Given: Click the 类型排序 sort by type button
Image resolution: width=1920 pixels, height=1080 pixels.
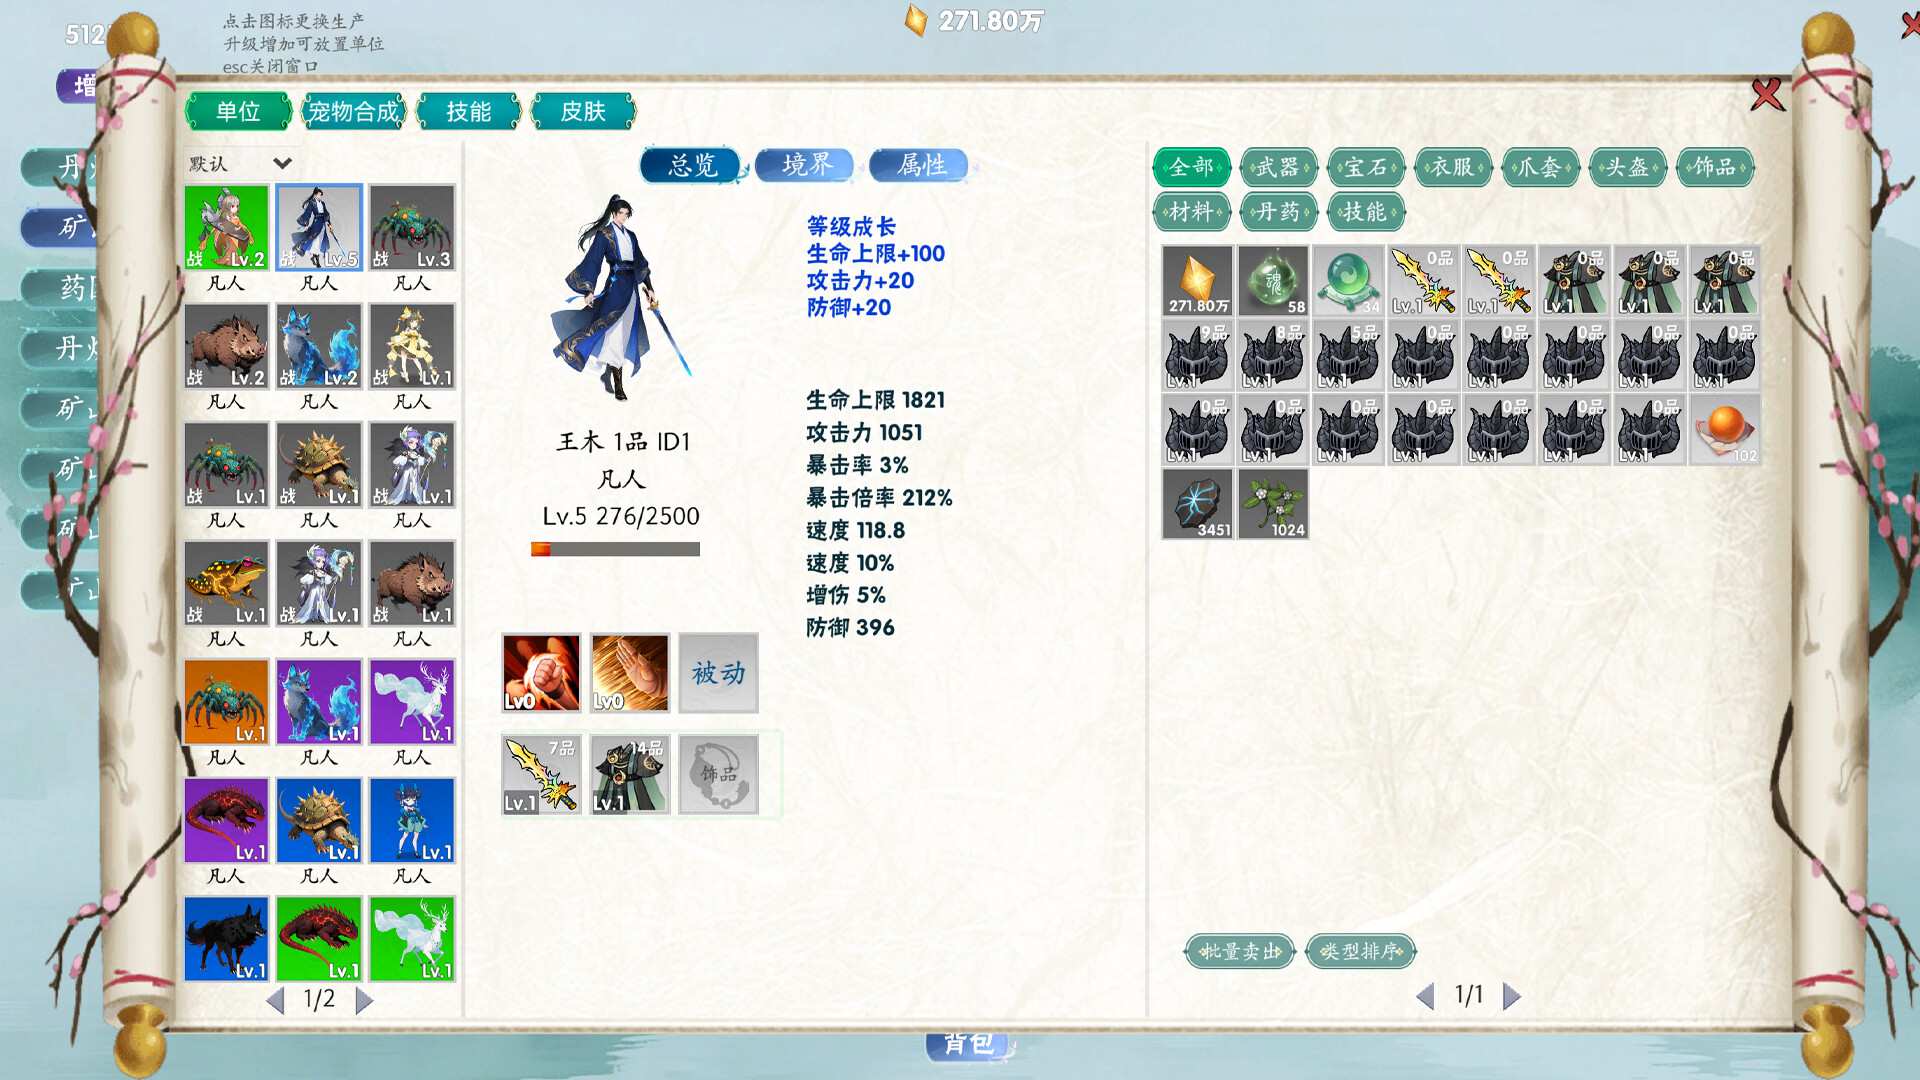Looking at the screenshot, I should click(x=1360, y=951).
